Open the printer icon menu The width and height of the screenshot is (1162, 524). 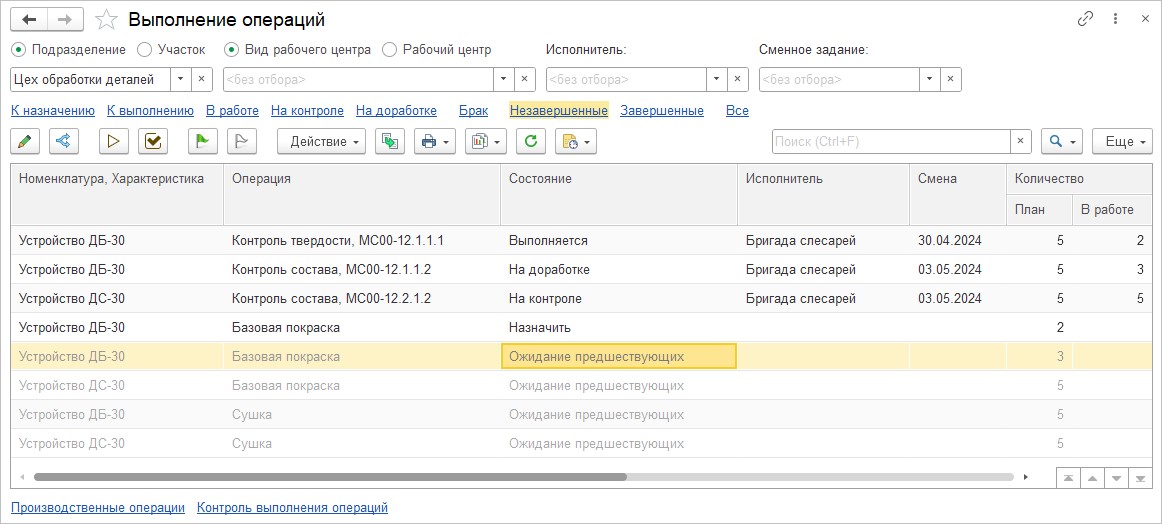tap(435, 142)
